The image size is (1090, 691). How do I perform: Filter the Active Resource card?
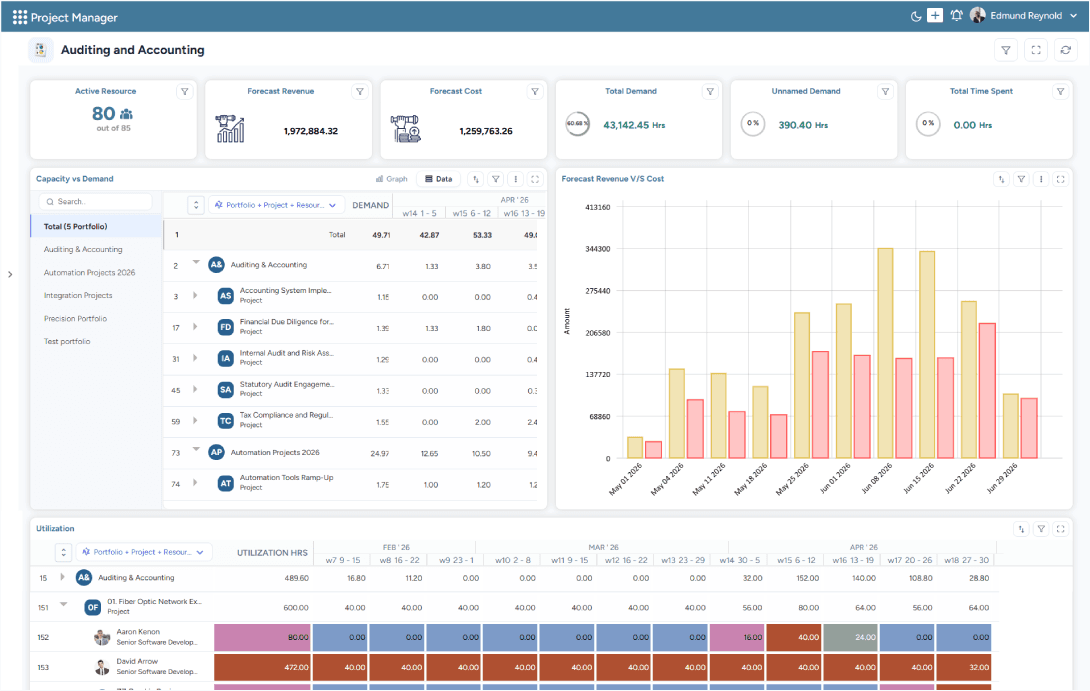tap(185, 91)
